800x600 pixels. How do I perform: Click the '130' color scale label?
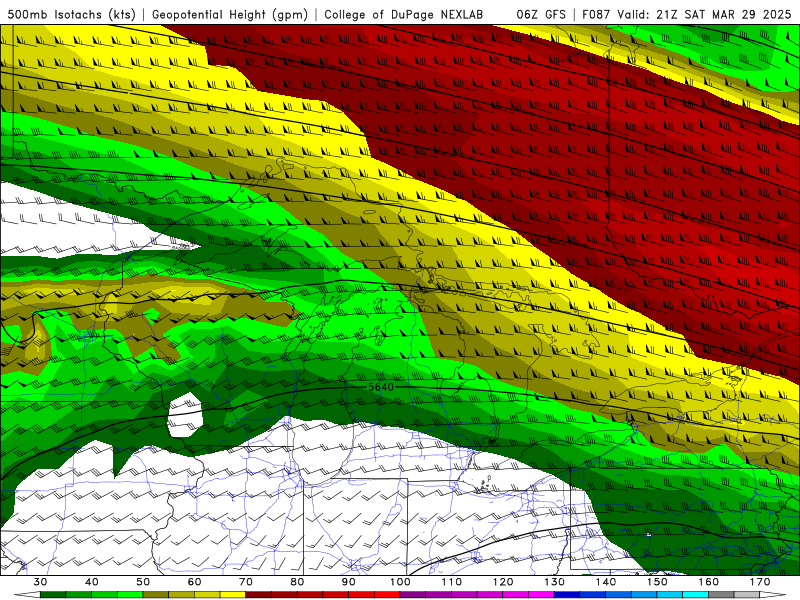(x=555, y=582)
